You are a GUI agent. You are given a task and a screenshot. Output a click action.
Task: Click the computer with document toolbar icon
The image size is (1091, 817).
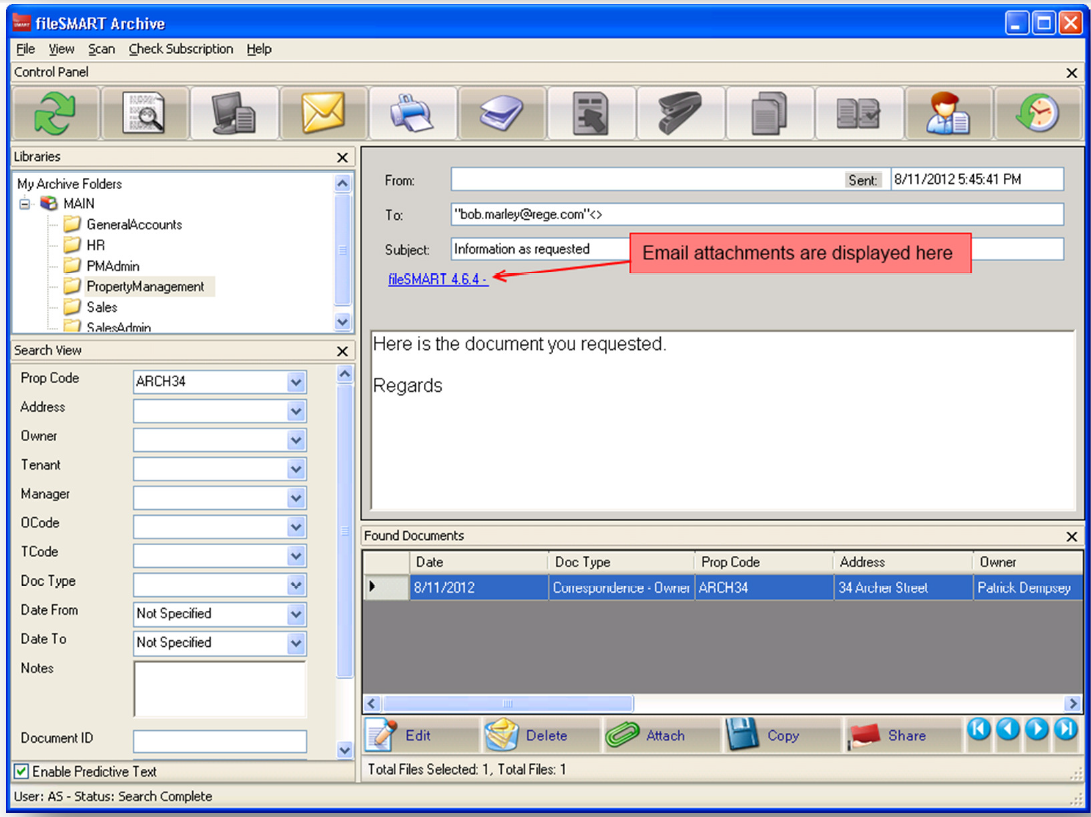coord(234,113)
